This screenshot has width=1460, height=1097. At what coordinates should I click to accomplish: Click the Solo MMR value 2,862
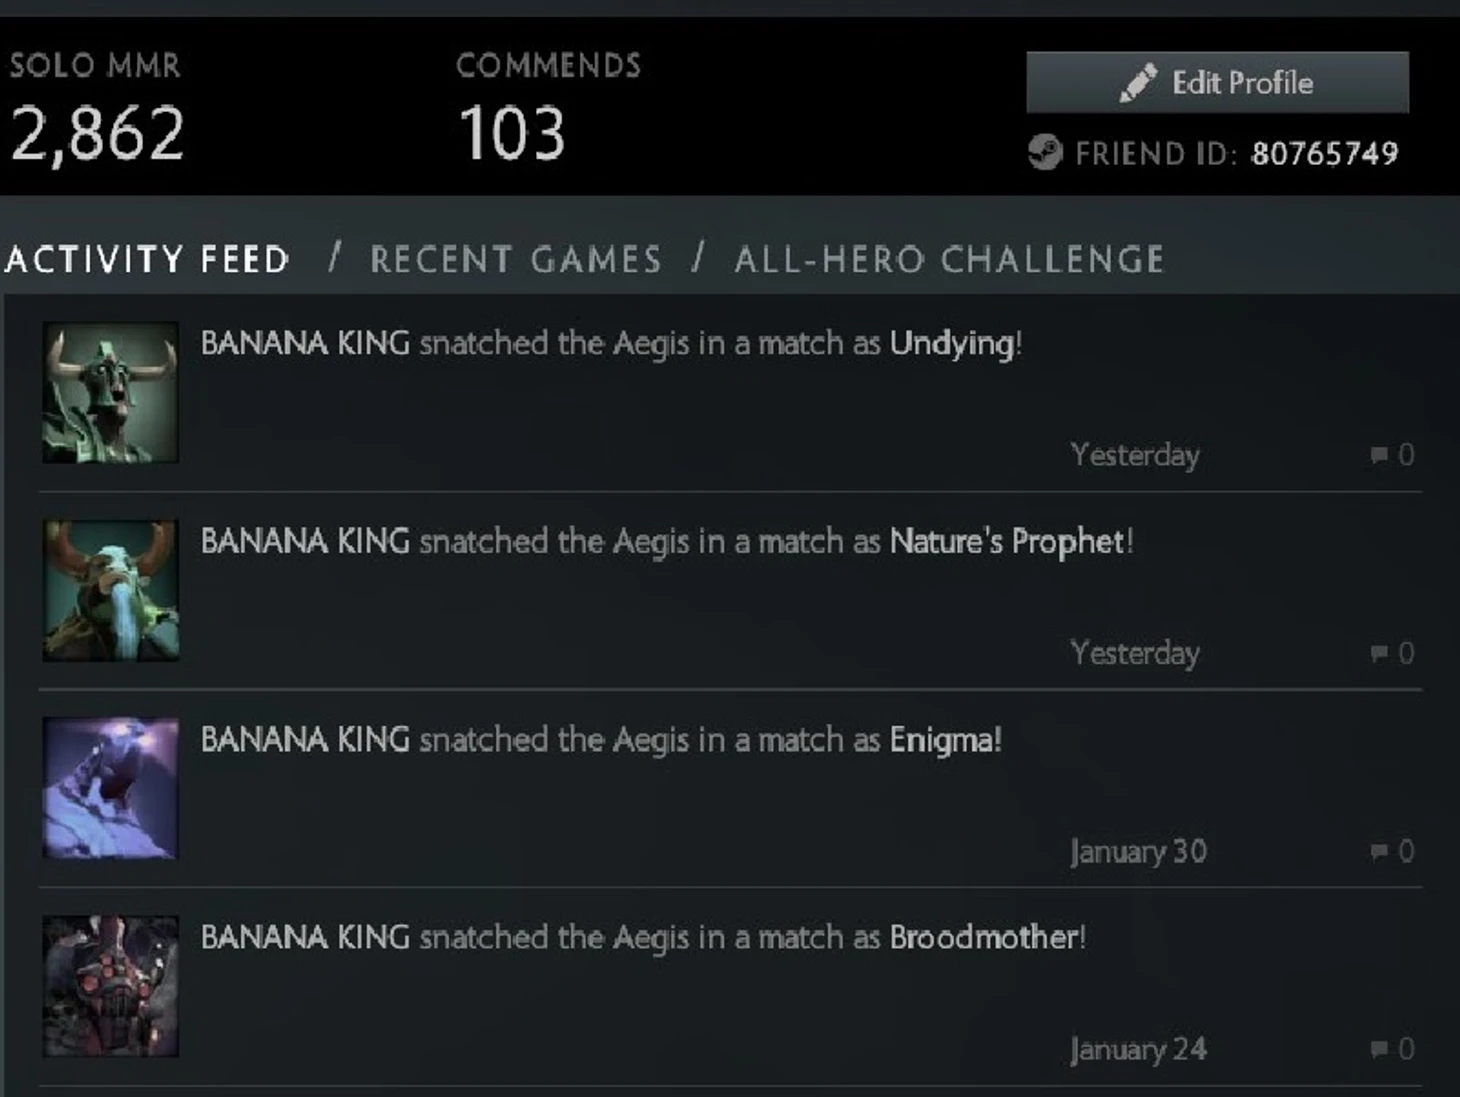tap(98, 134)
